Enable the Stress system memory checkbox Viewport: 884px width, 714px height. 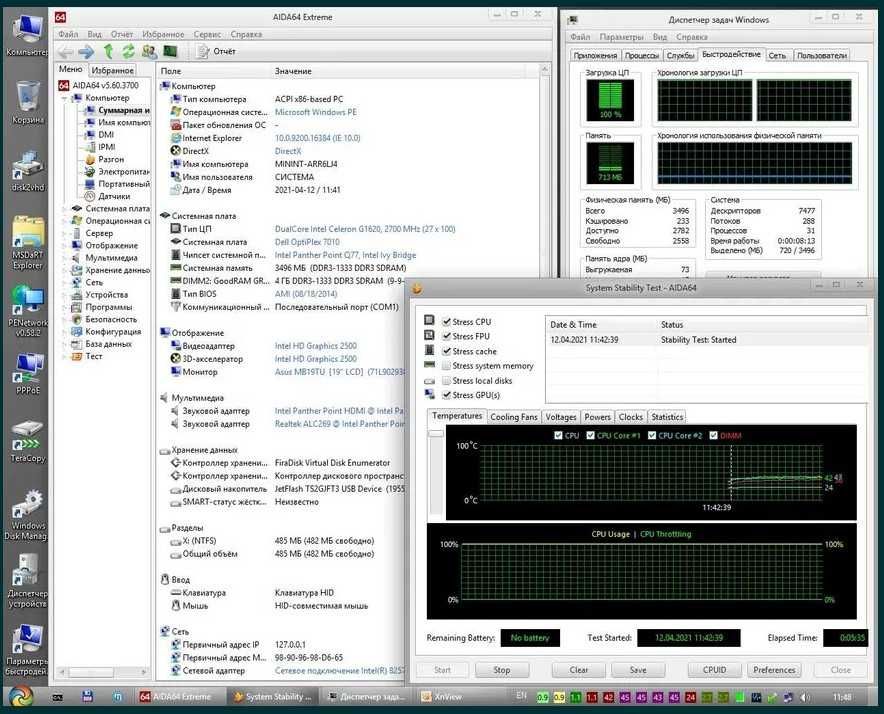tap(447, 365)
